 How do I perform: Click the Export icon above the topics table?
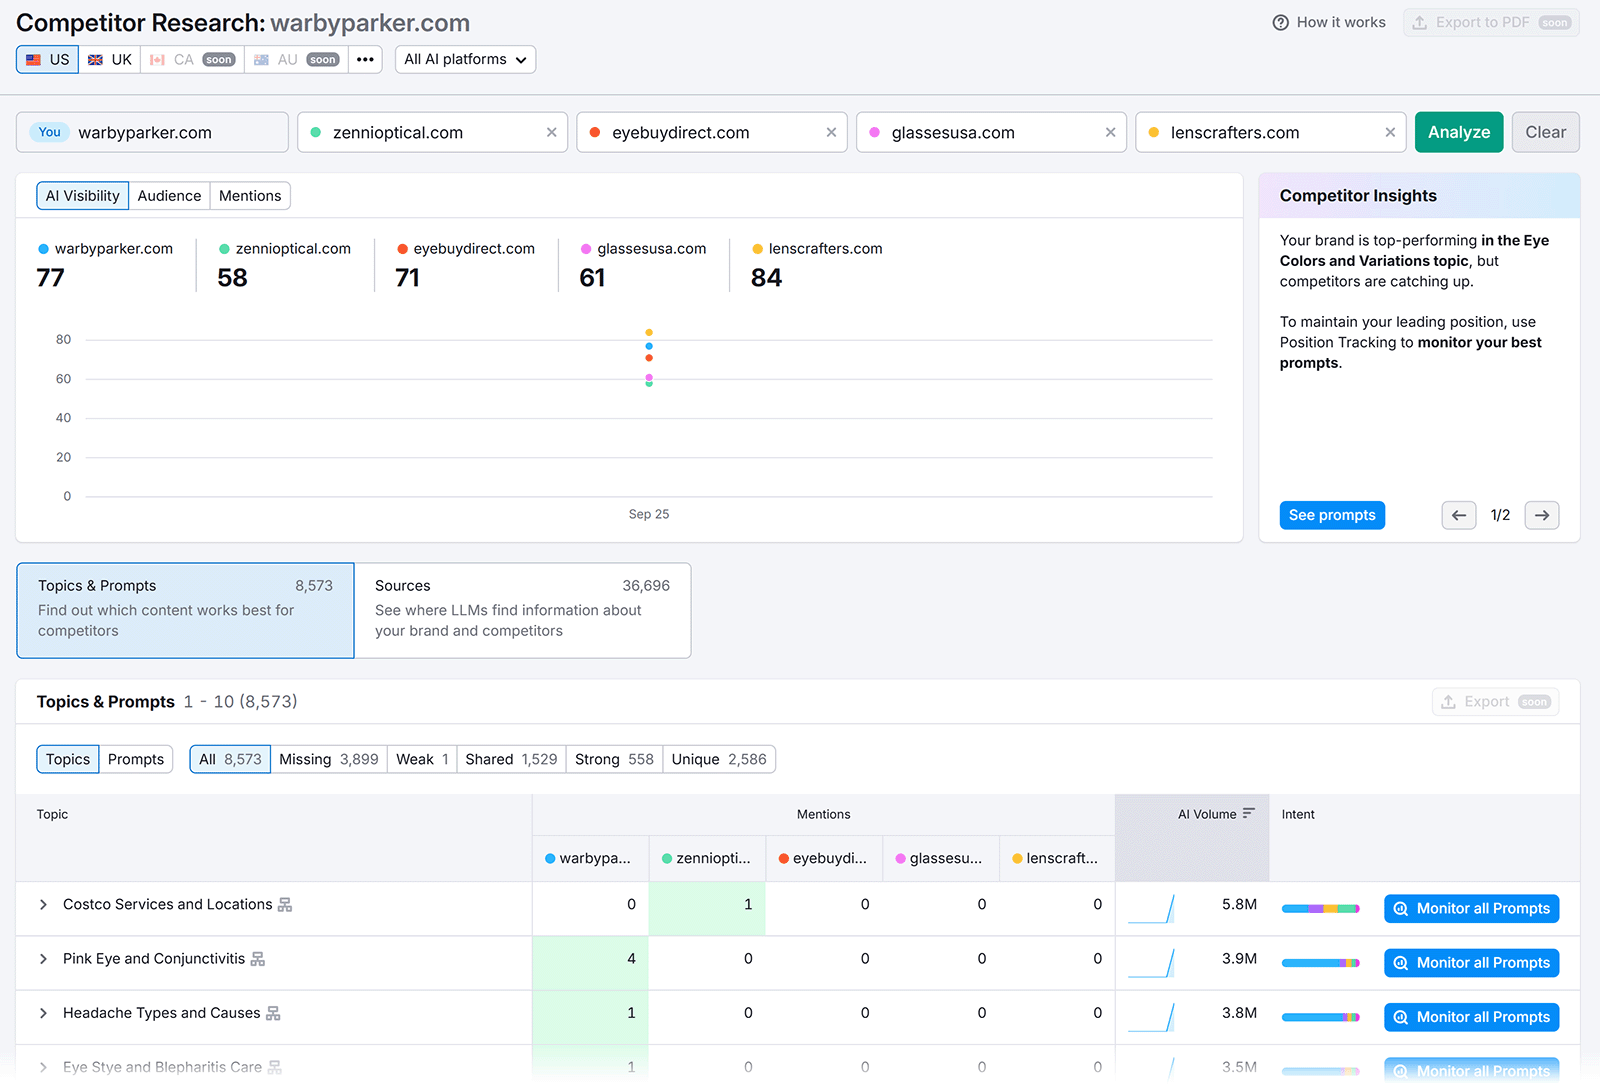tap(1449, 701)
